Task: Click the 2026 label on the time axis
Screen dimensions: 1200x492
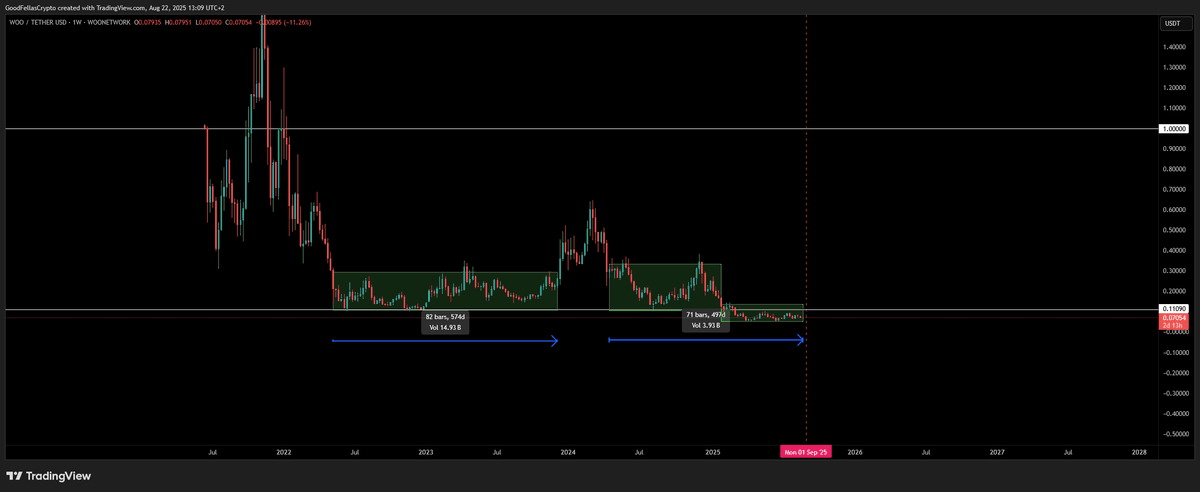Action: pyautogui.click(x=854, y=452)
